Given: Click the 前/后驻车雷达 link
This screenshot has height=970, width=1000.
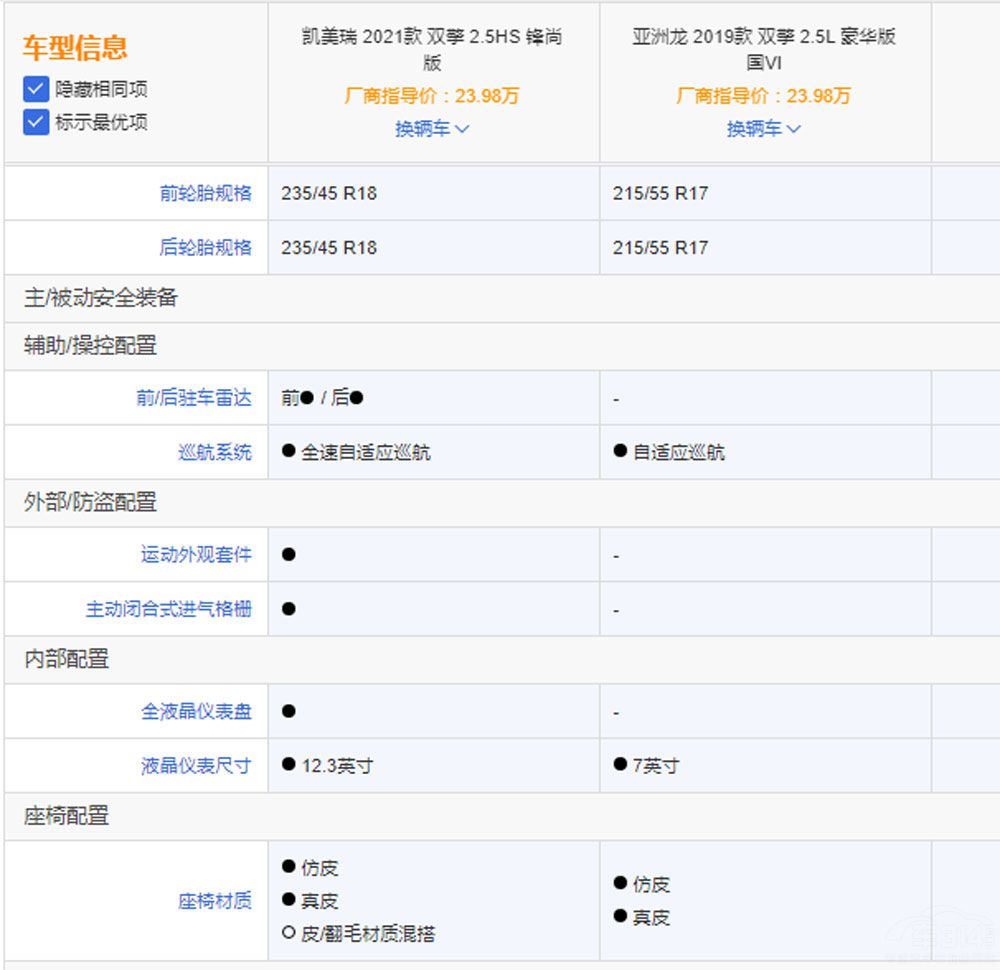Looking at the screenshot, I should tap(195, 398).
